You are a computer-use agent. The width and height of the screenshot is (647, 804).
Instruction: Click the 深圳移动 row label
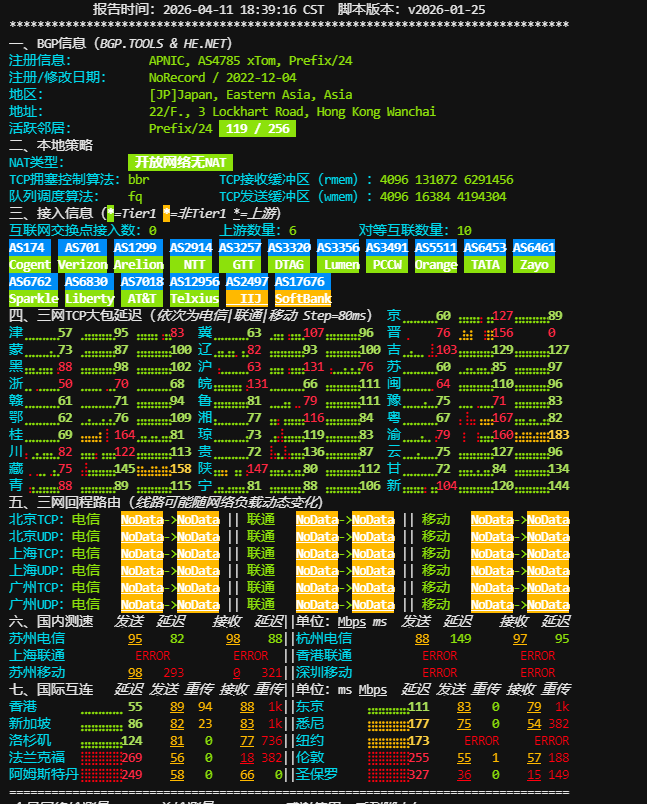[x=324, y=673]
